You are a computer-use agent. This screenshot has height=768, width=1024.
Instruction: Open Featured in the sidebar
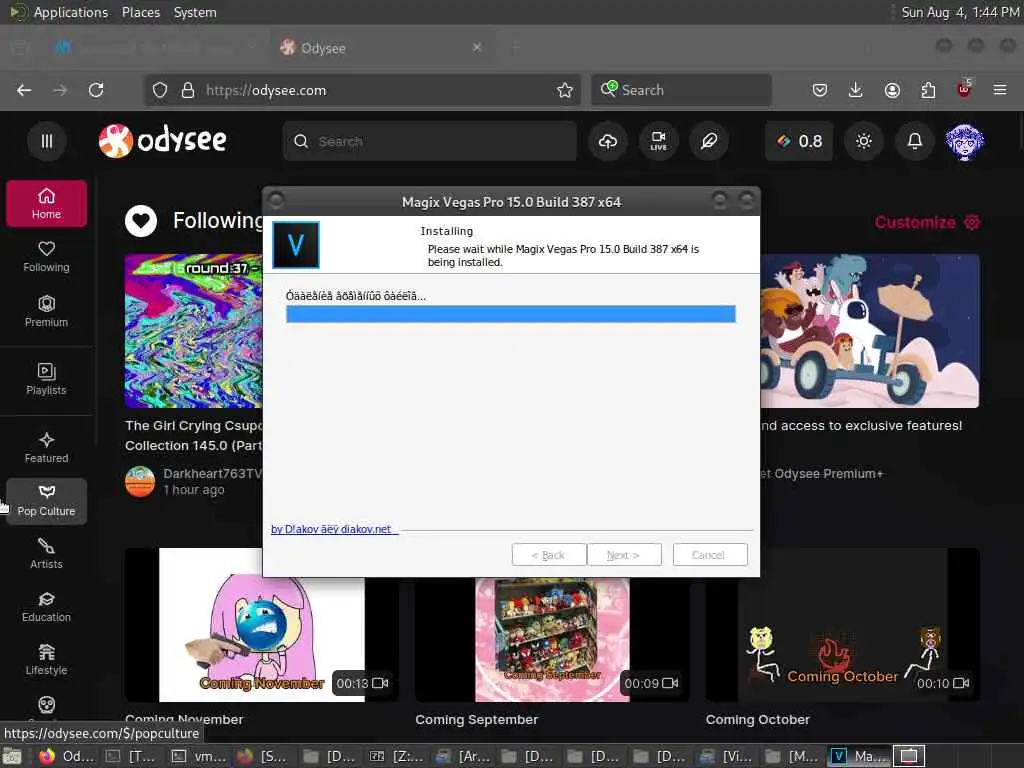46,448
